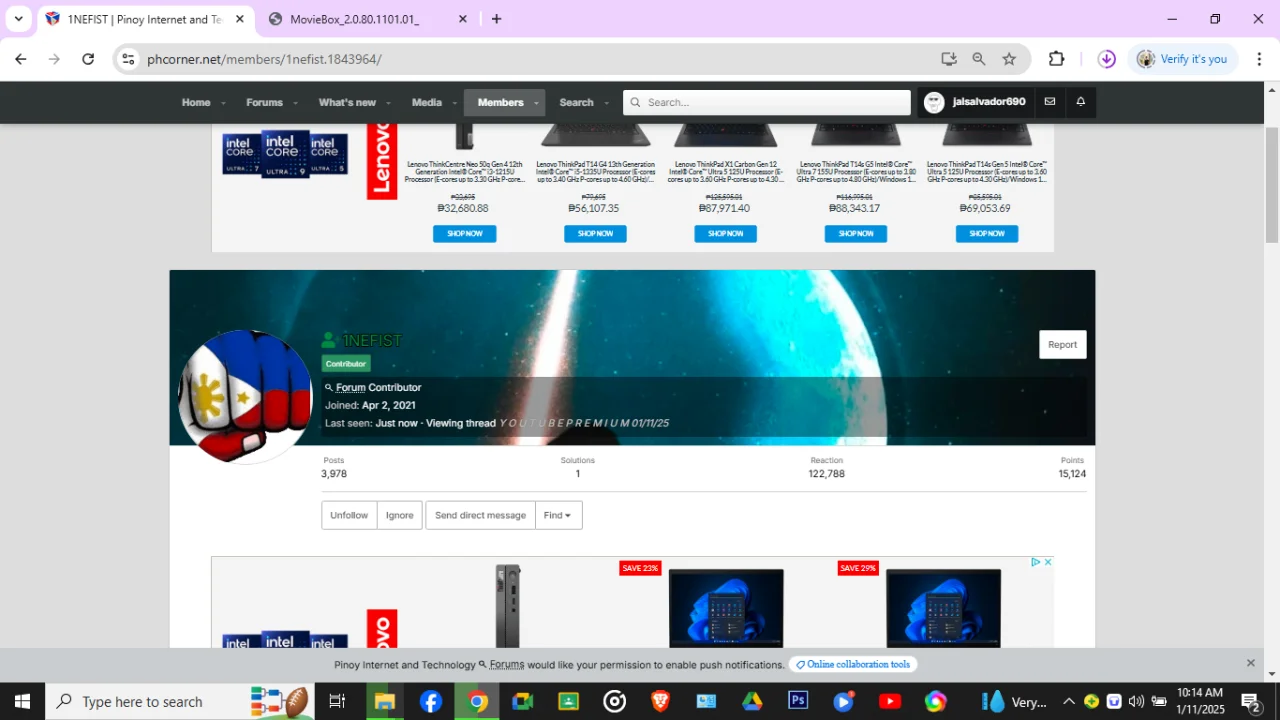Screen dimensions: 1280x720
Task: Click the Posts count 3,978
Action: [x=334, y=474]
